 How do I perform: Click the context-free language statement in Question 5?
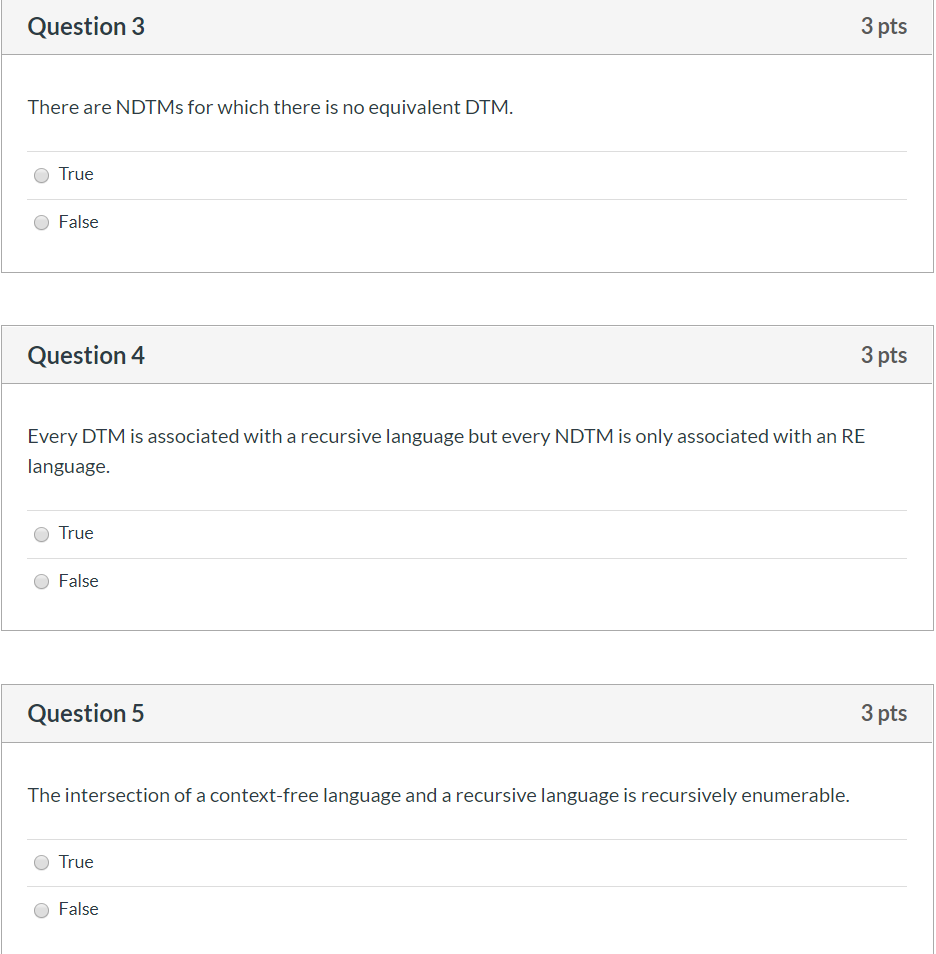coord(438,795)
